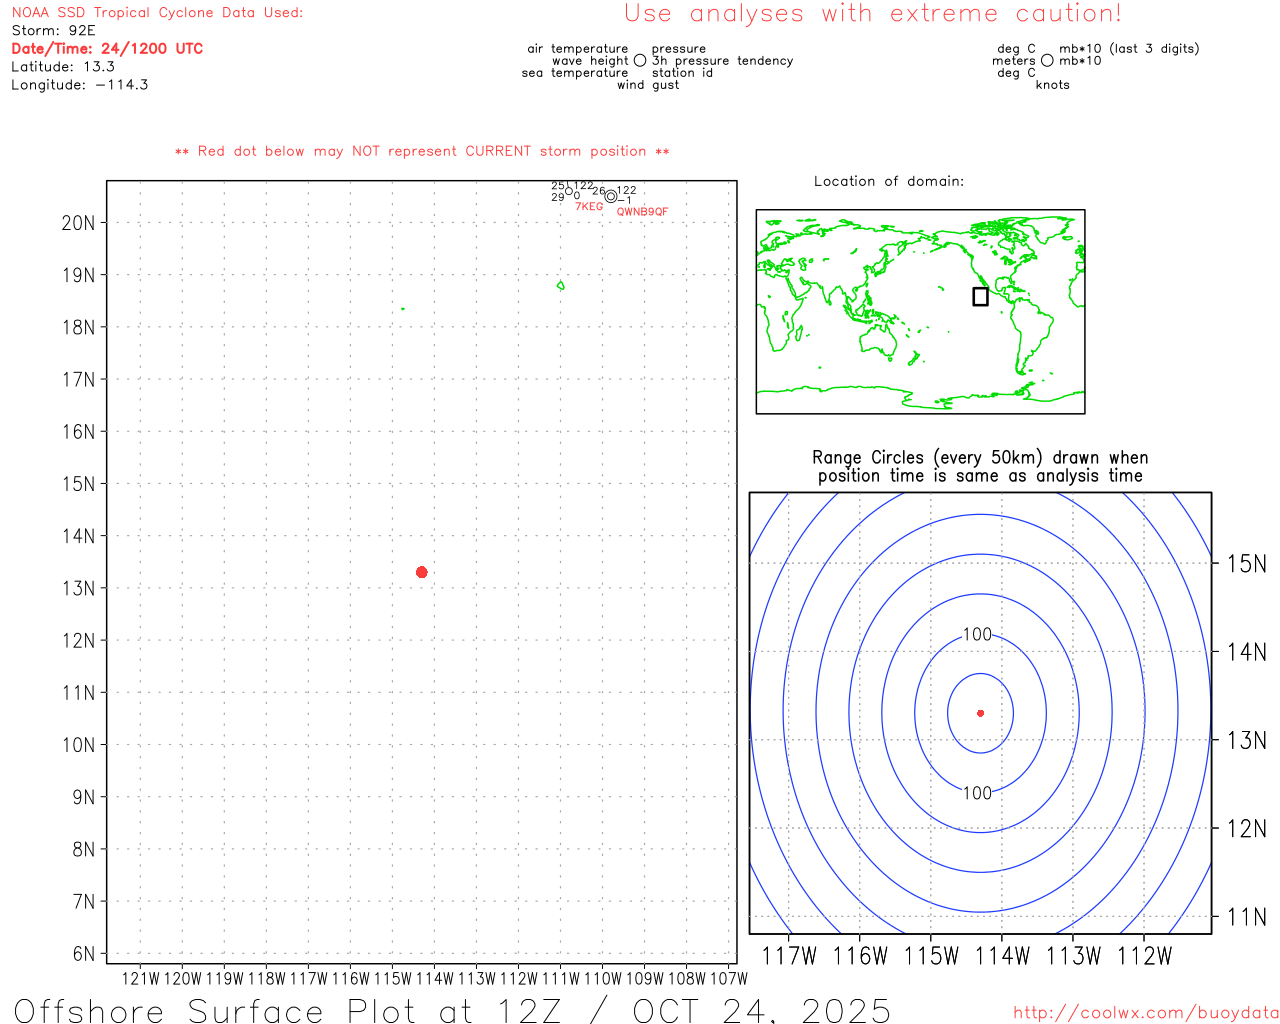
Task: Click the red center dot inside range circles
Action: tap(980, 713)
